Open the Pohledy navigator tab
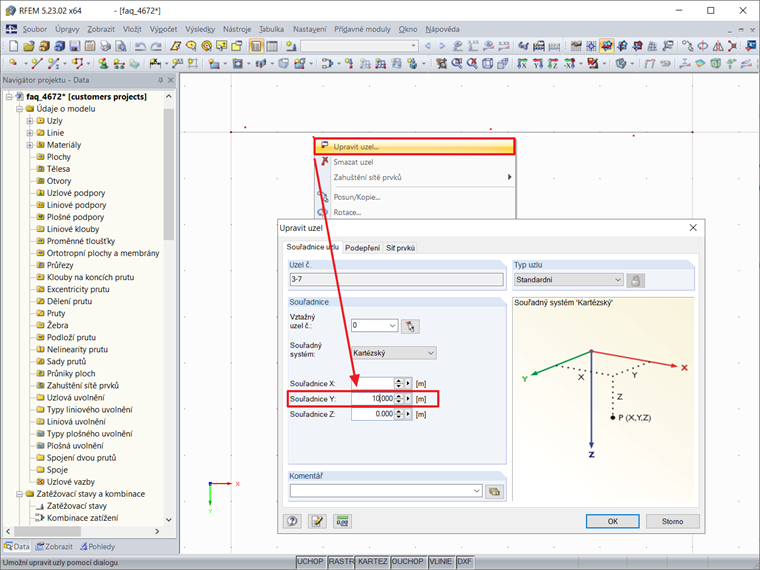Image resolution: width=760 pixels, height=570 pixels. click(x=97, y=546)
